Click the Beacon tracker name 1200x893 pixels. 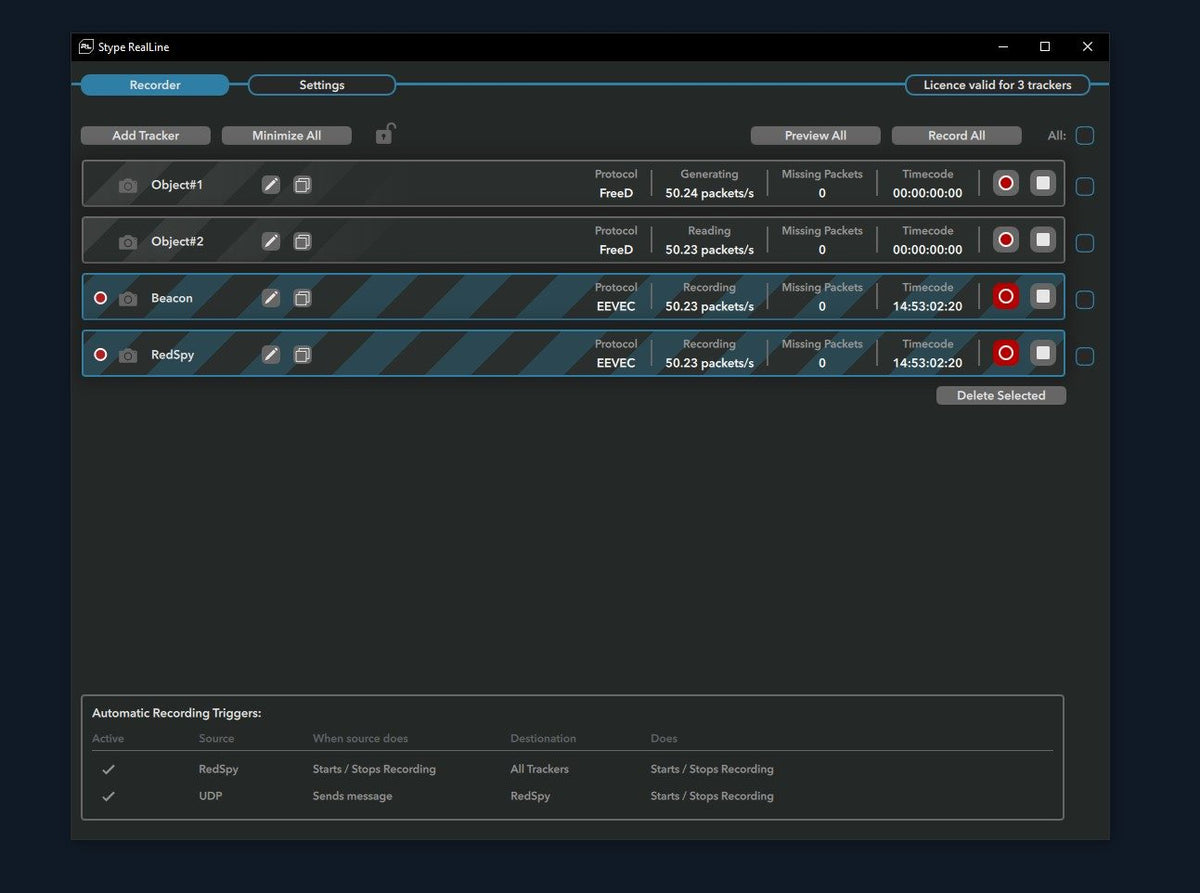pos(172,298)
